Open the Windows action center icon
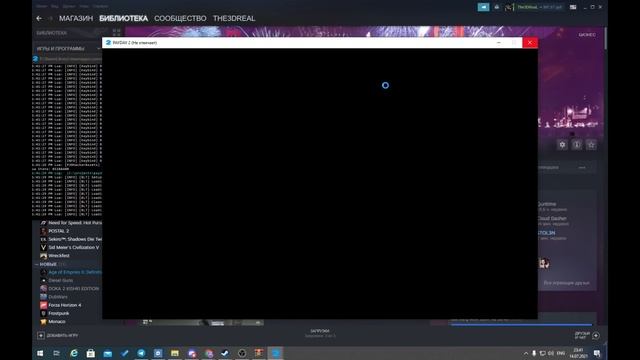The height and width of the screenshot is (360, 640). point(597,353)
